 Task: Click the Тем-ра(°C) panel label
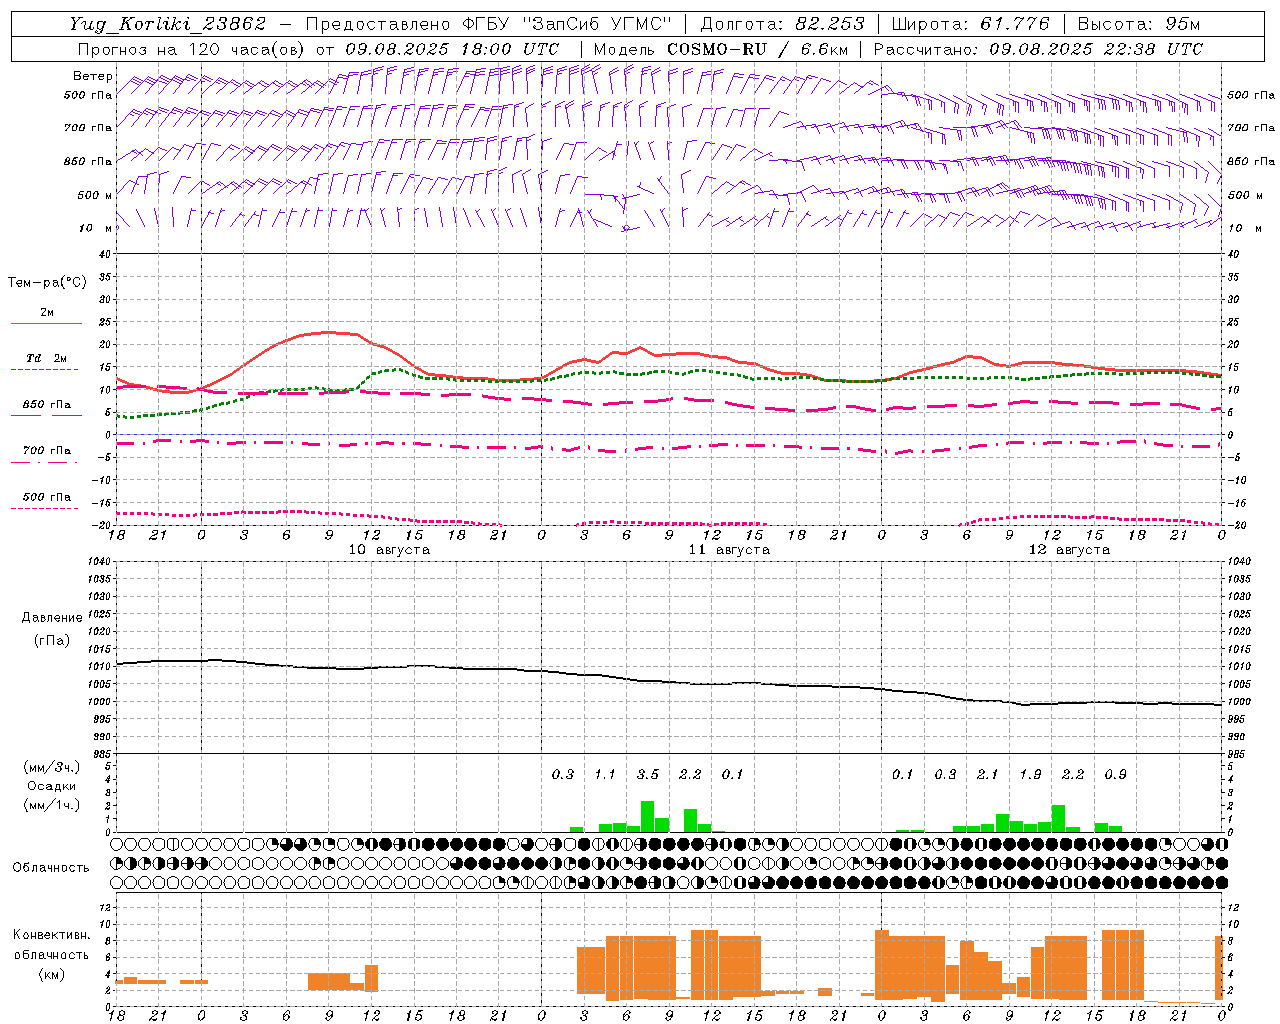[x=47, y=283]
